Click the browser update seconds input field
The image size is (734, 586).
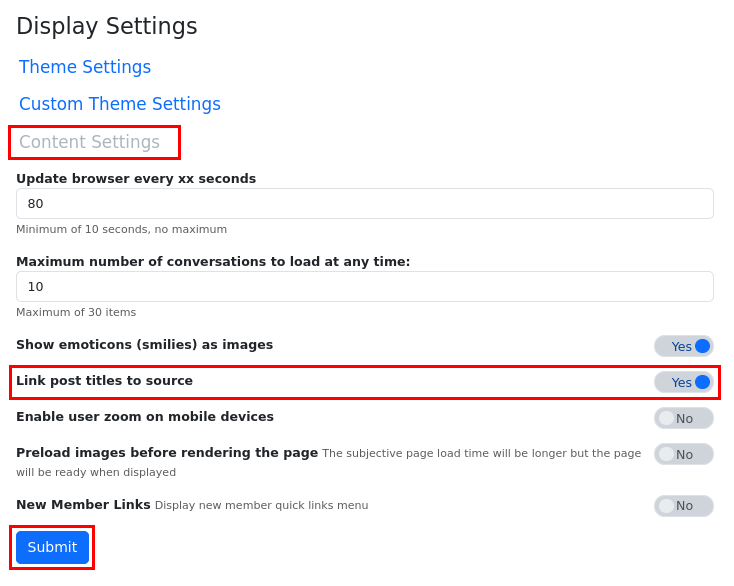(364, 203)
